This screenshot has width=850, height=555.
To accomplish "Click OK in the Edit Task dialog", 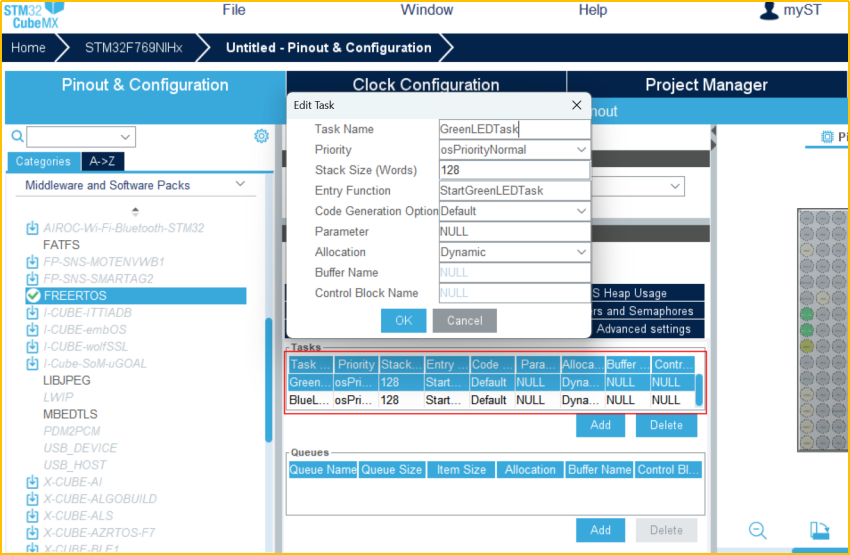I will tap(403, 320).
